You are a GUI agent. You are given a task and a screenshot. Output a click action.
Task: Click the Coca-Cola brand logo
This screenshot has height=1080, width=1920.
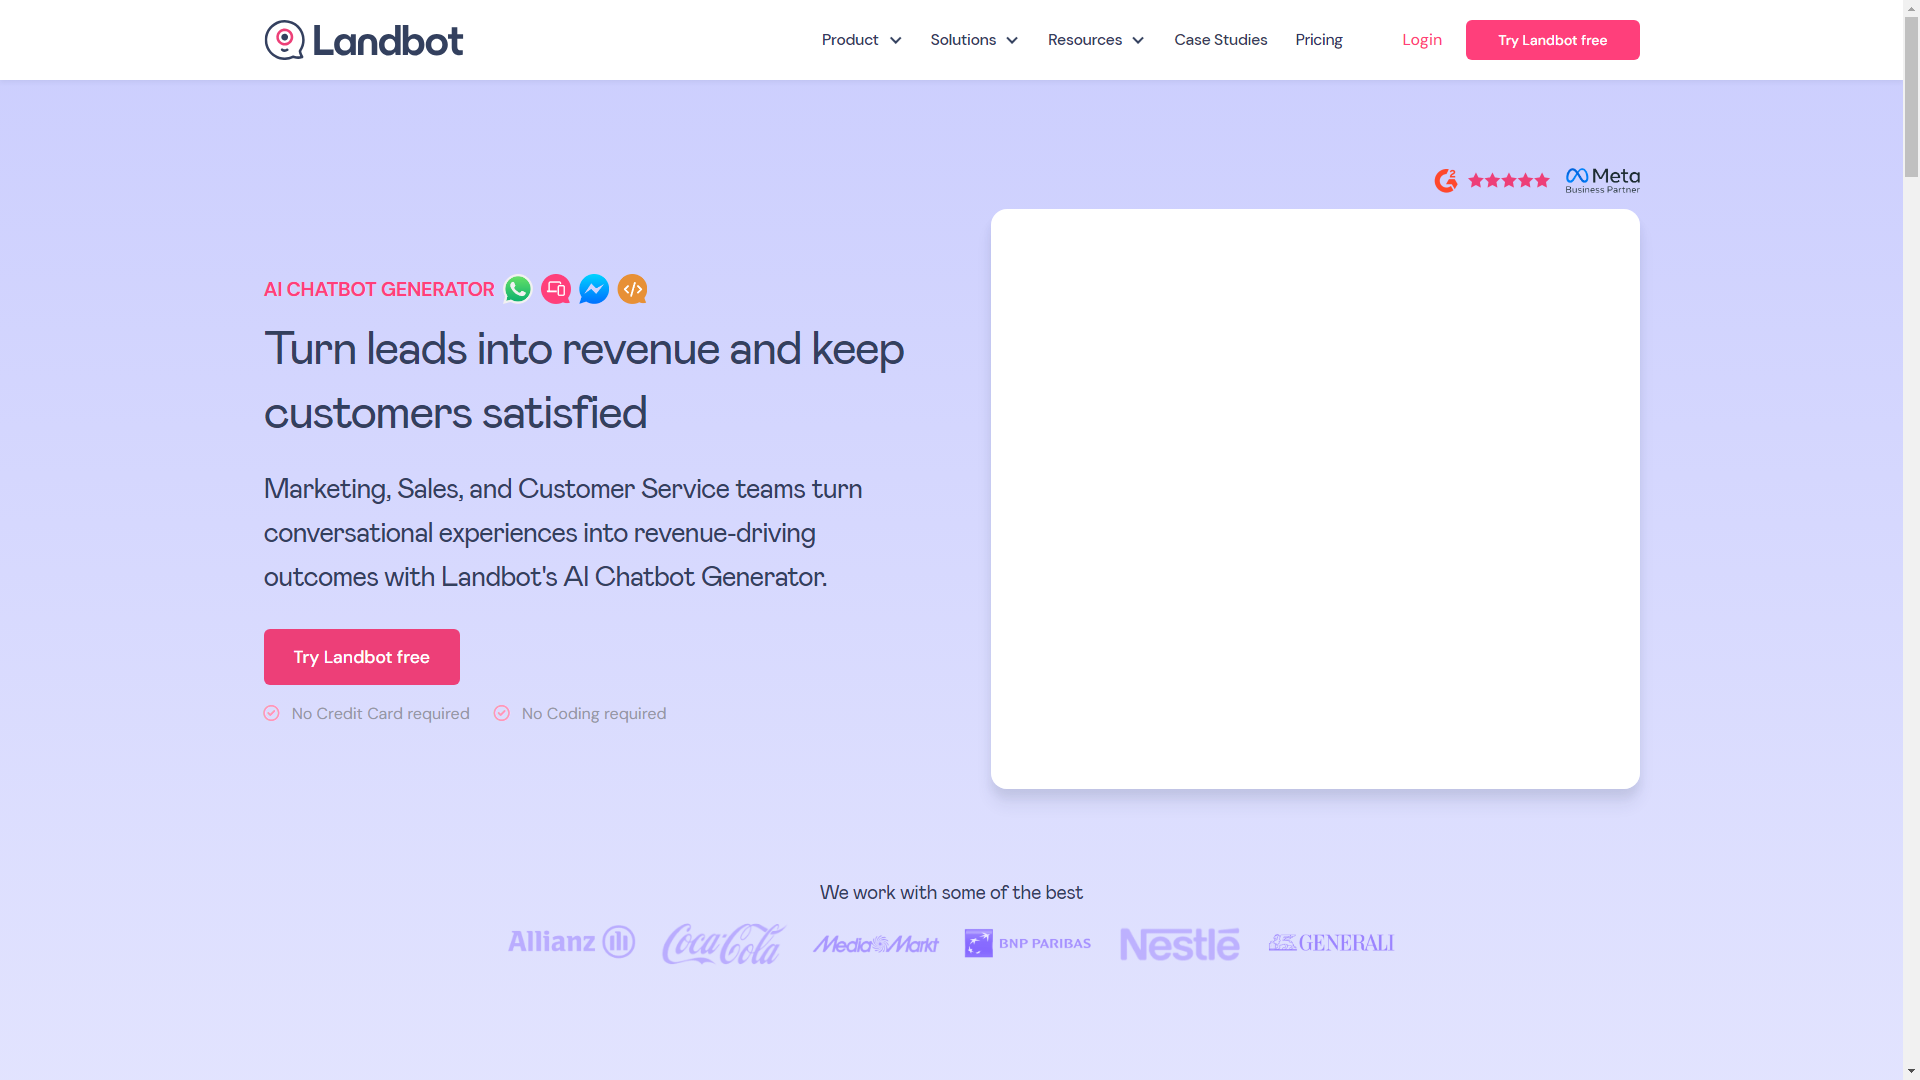724,943
